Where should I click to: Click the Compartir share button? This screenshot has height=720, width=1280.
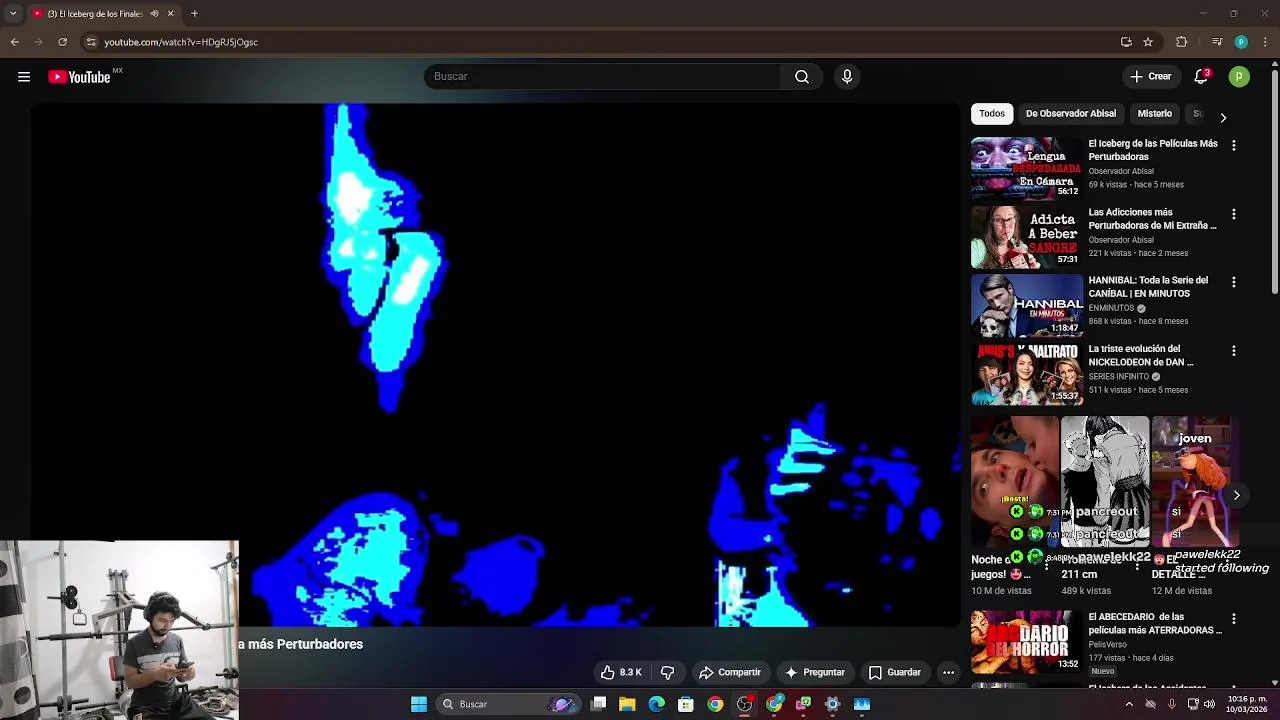point(730,673)
